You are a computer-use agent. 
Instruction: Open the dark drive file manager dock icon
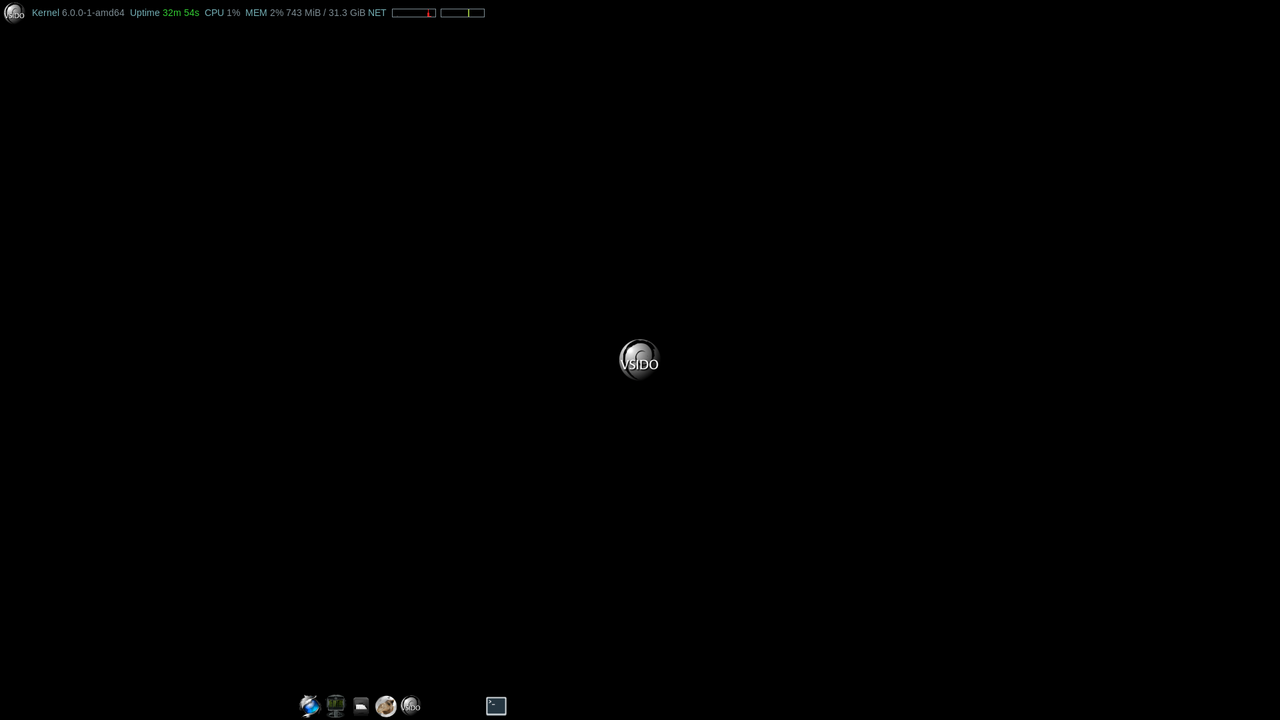(361, 706)
